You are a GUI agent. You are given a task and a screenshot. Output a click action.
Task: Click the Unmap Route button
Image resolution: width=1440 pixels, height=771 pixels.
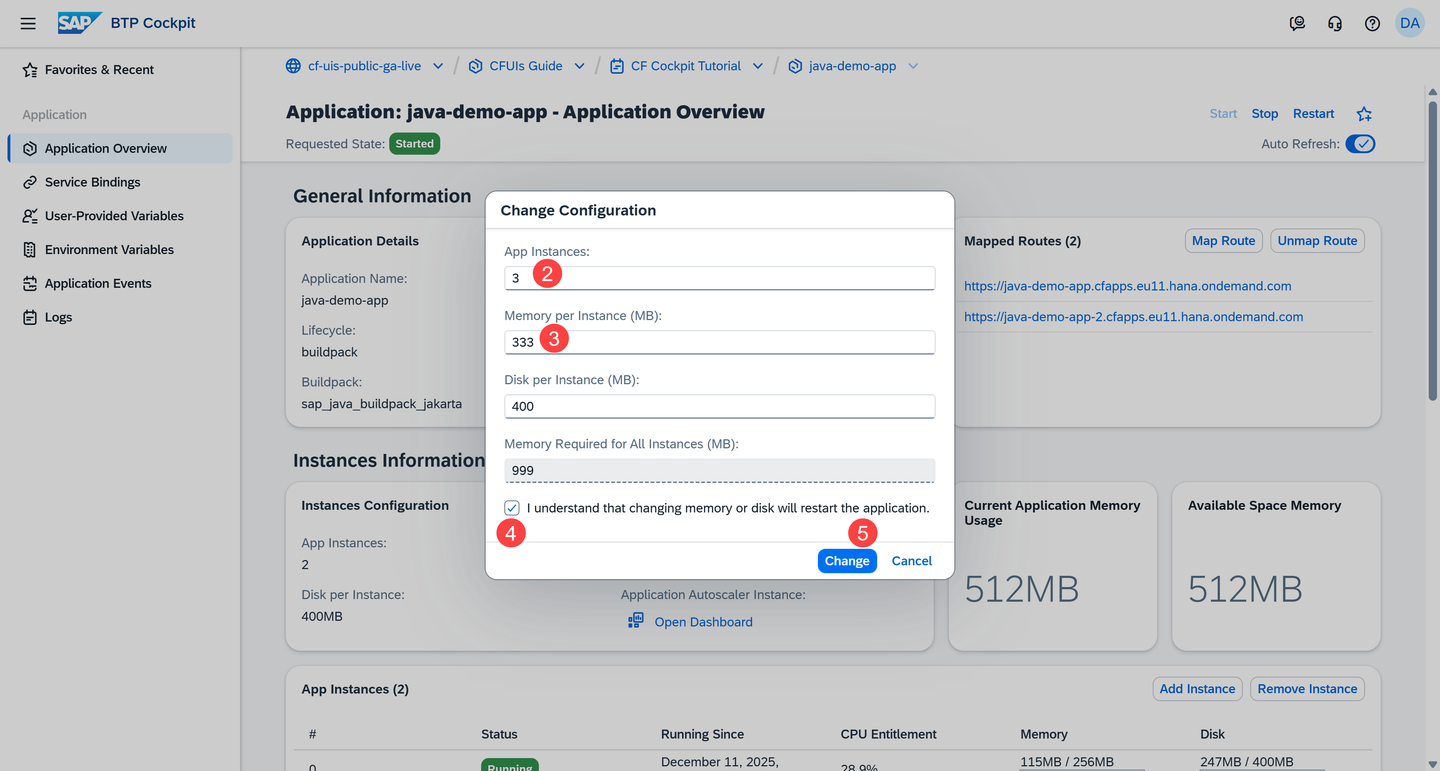click(1317, 241)
